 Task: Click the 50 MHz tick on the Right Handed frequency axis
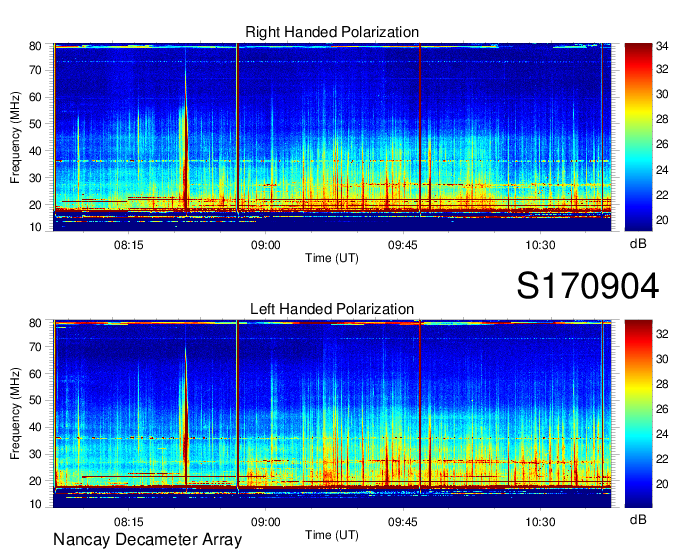35,124
